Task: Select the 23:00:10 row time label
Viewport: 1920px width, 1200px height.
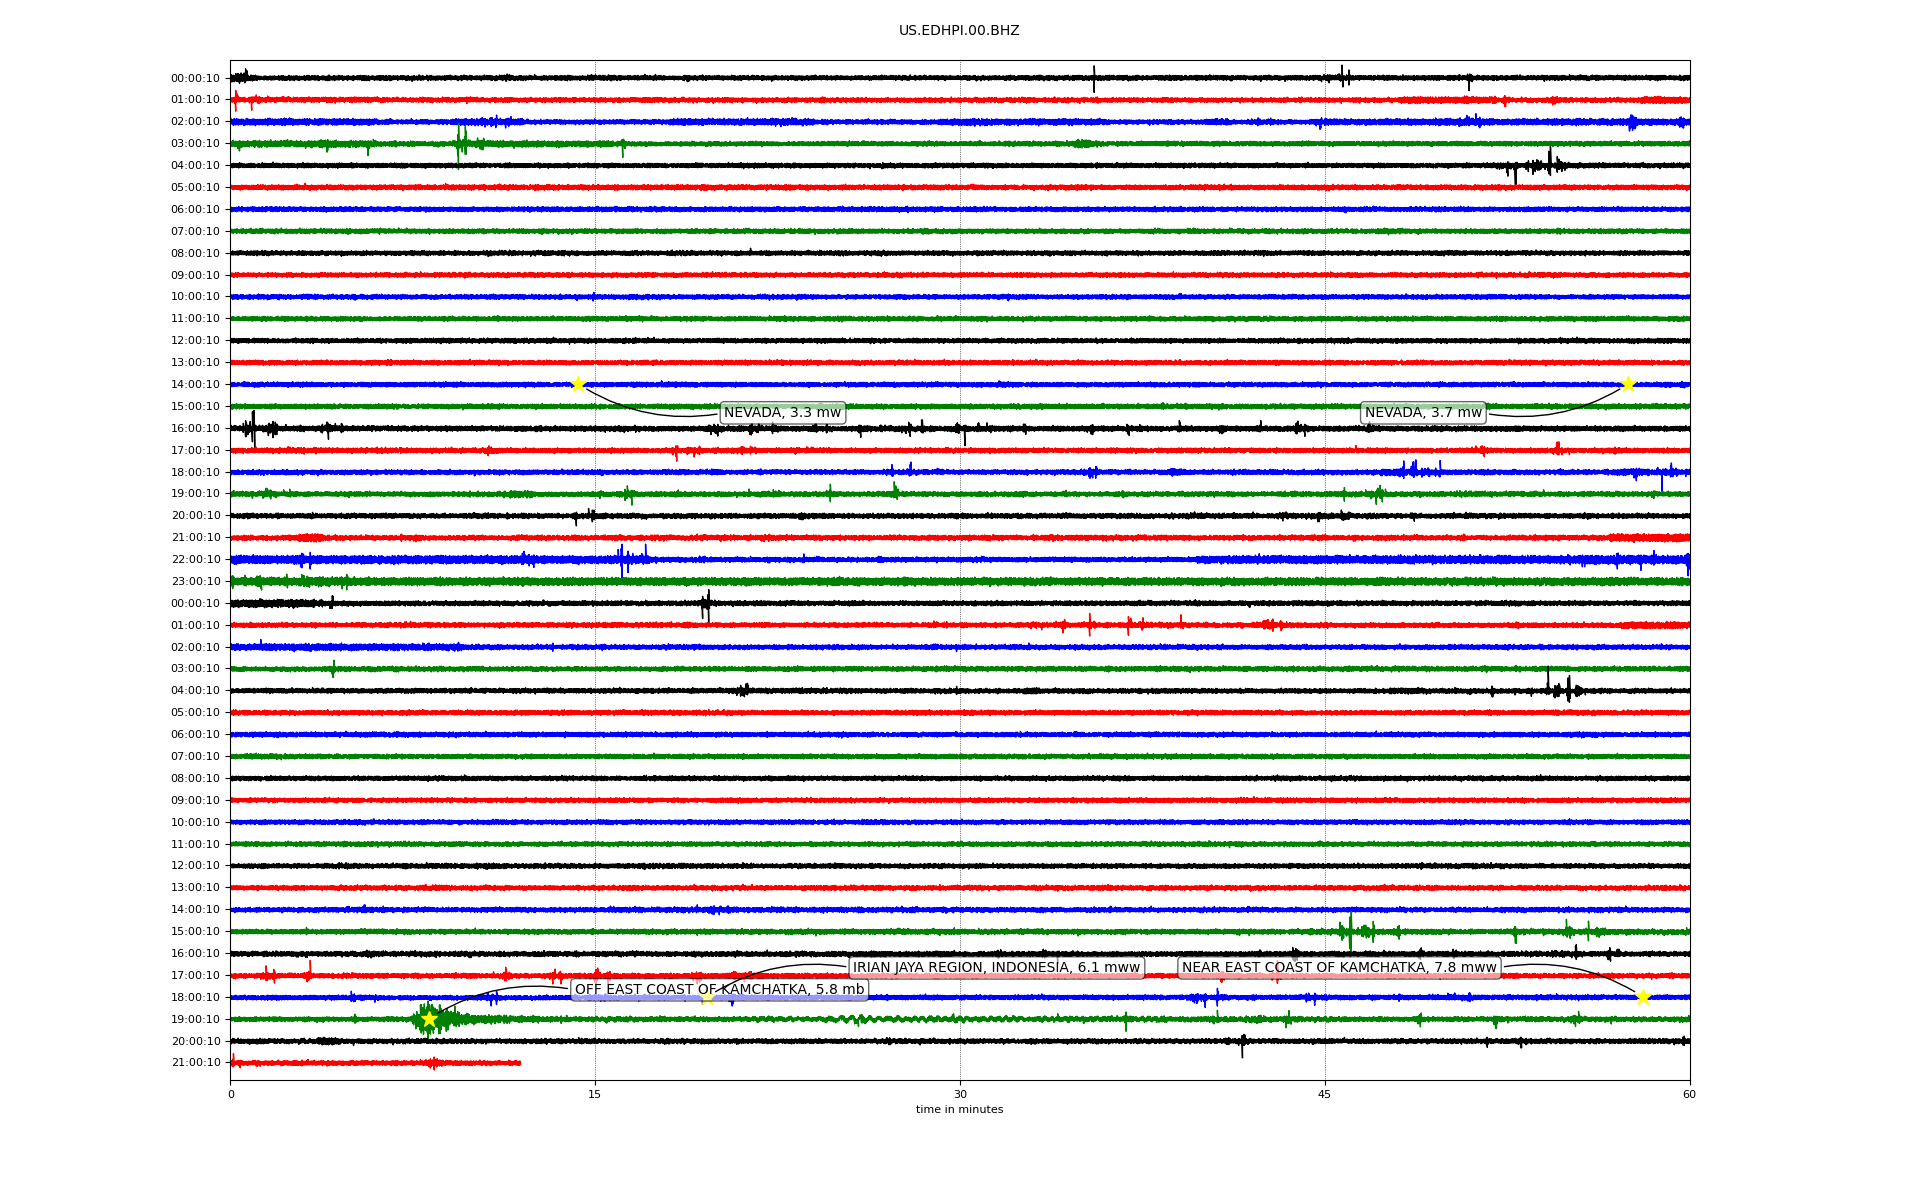Action: pos(195,582)
